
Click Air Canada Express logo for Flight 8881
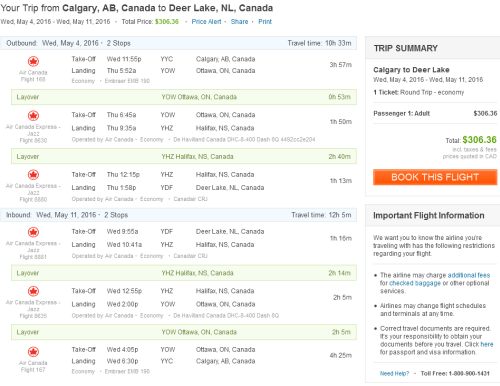33,232
